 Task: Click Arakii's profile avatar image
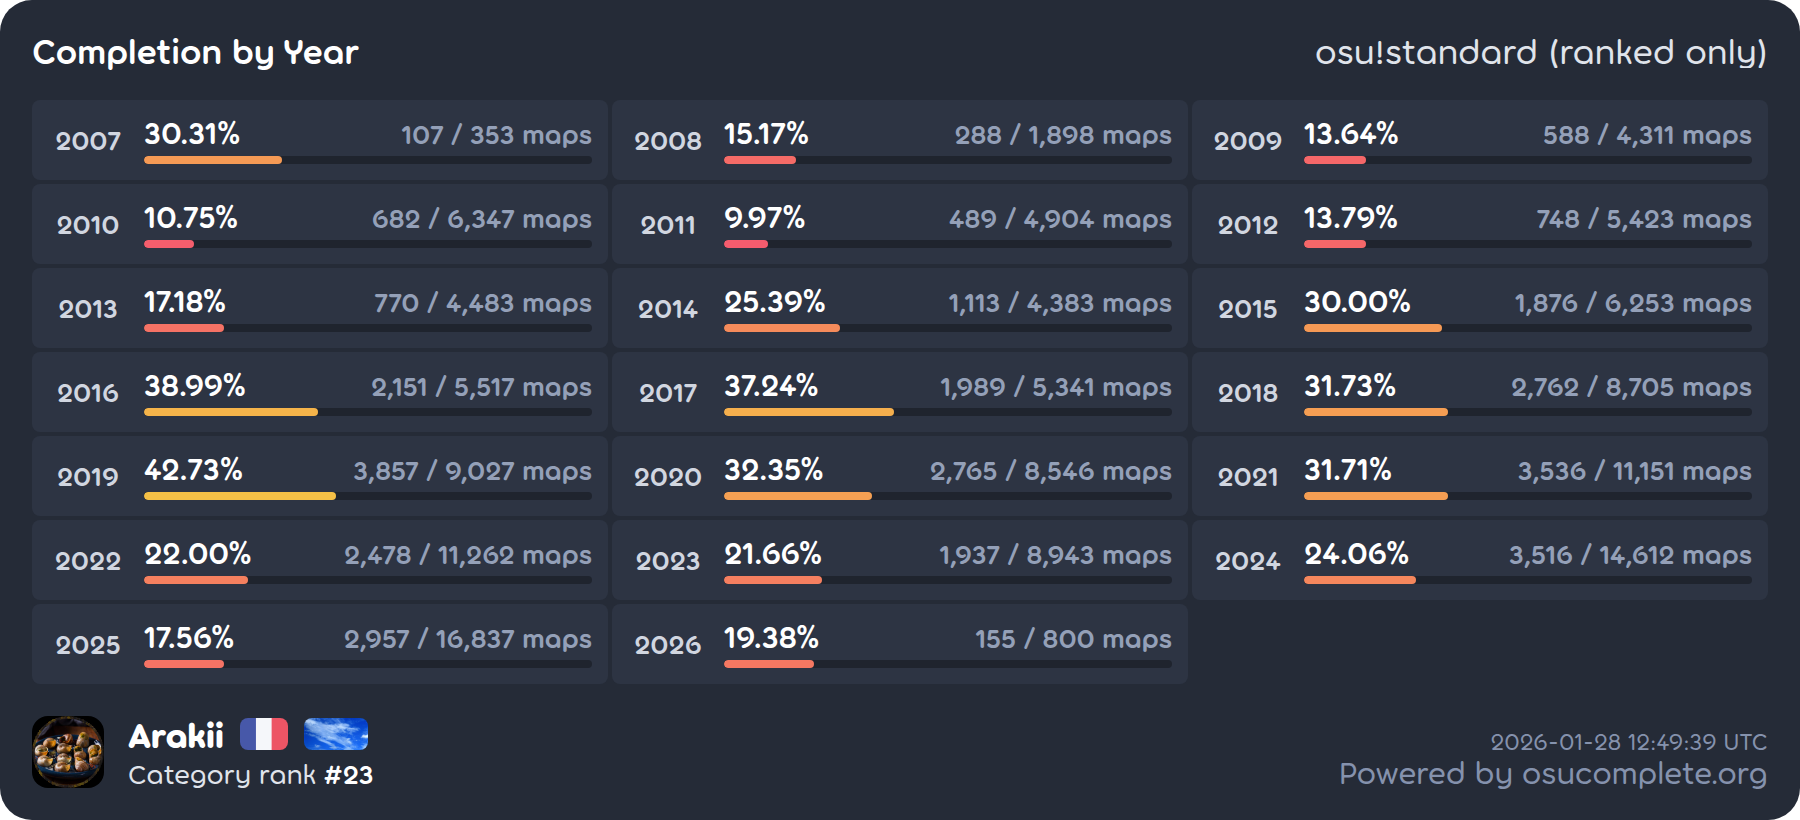[68, 752]
